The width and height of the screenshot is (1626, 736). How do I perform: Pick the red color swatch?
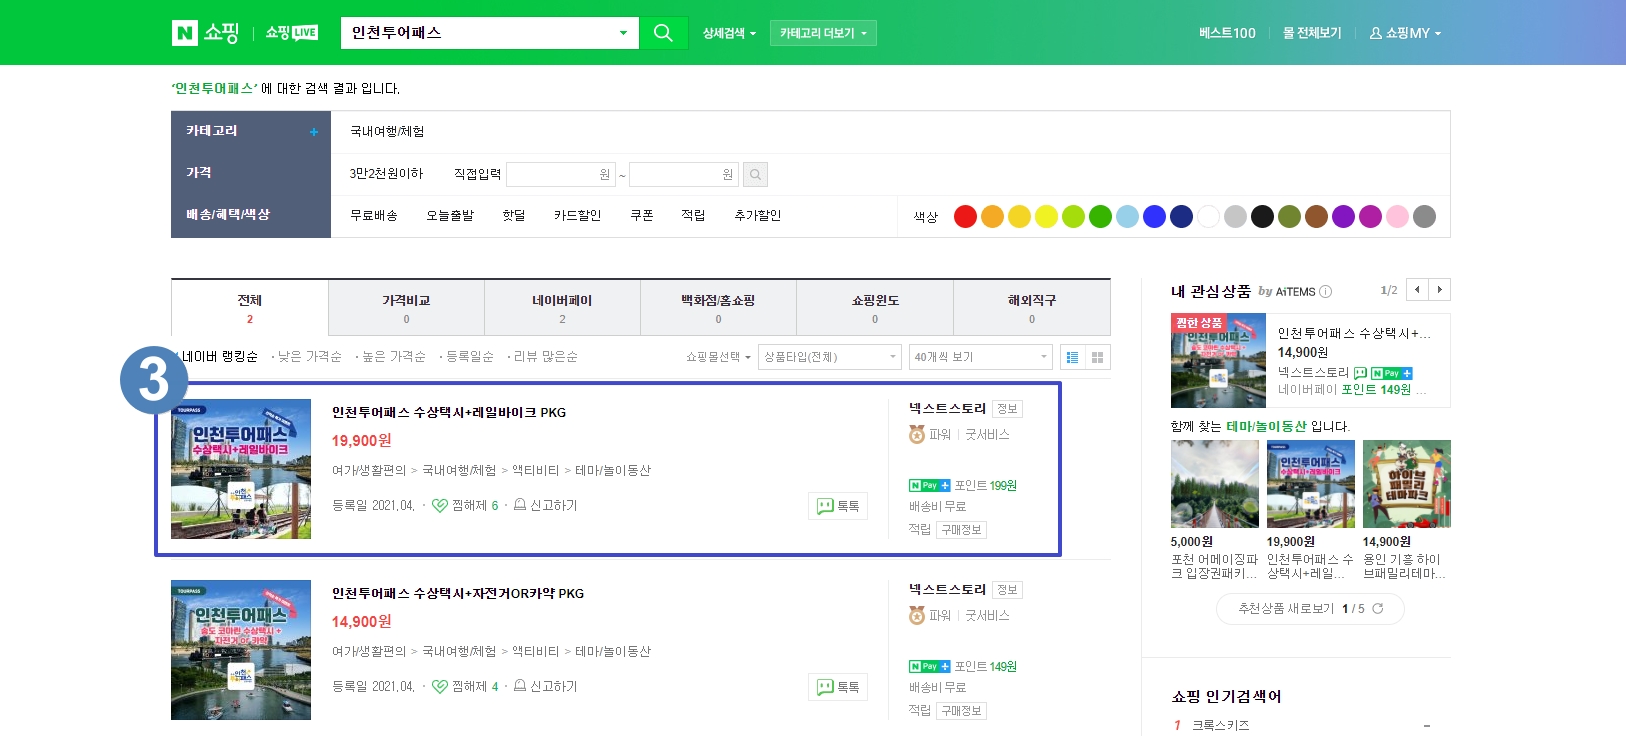[x=965, y=217]
